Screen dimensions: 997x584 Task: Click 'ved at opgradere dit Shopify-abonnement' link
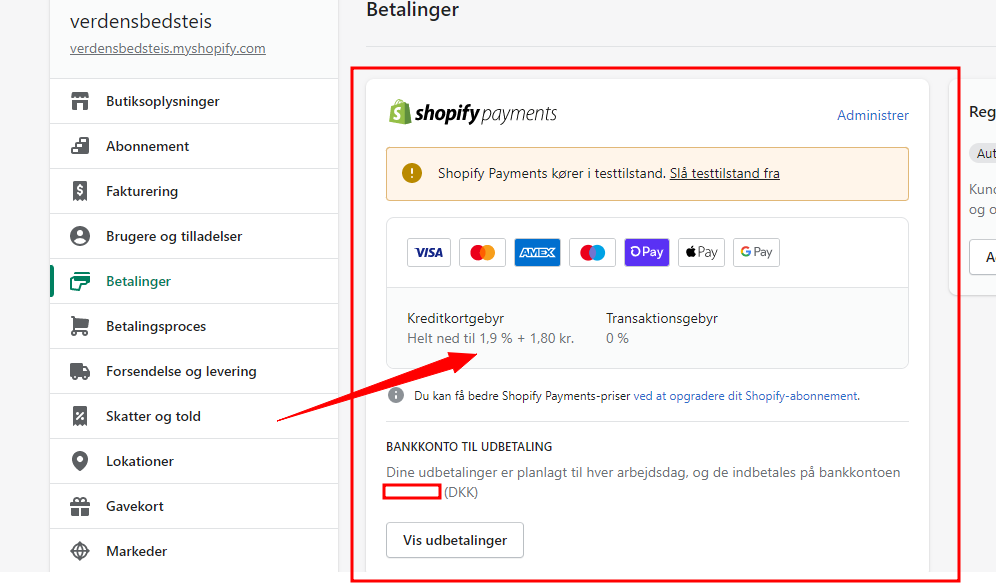click(x=745, y=396)
